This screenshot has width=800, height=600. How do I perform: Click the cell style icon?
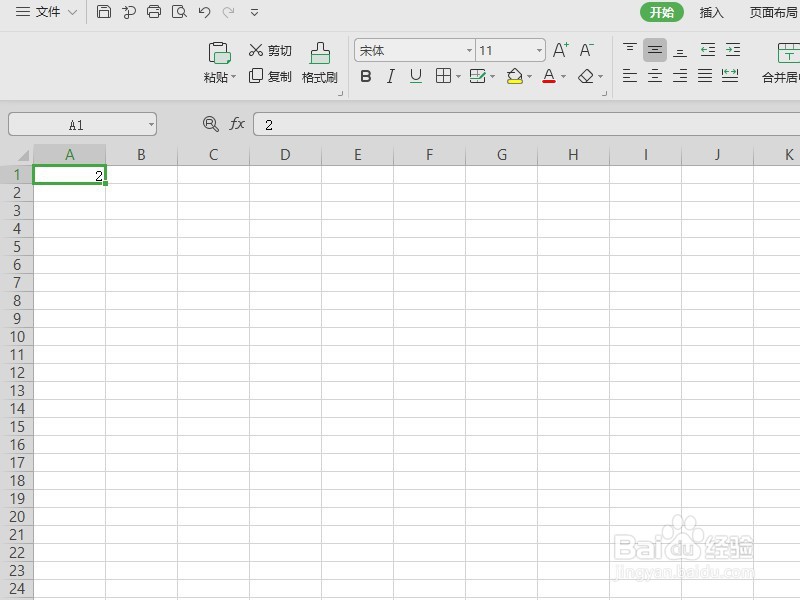coord(478,76)
